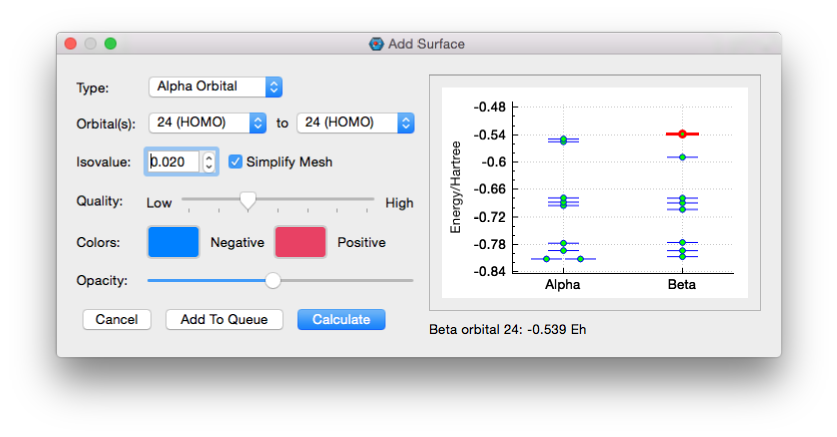This screenshot has height=437, width=837.
Task: Click the Quality slider handle
Action: [x=247, y=201]
